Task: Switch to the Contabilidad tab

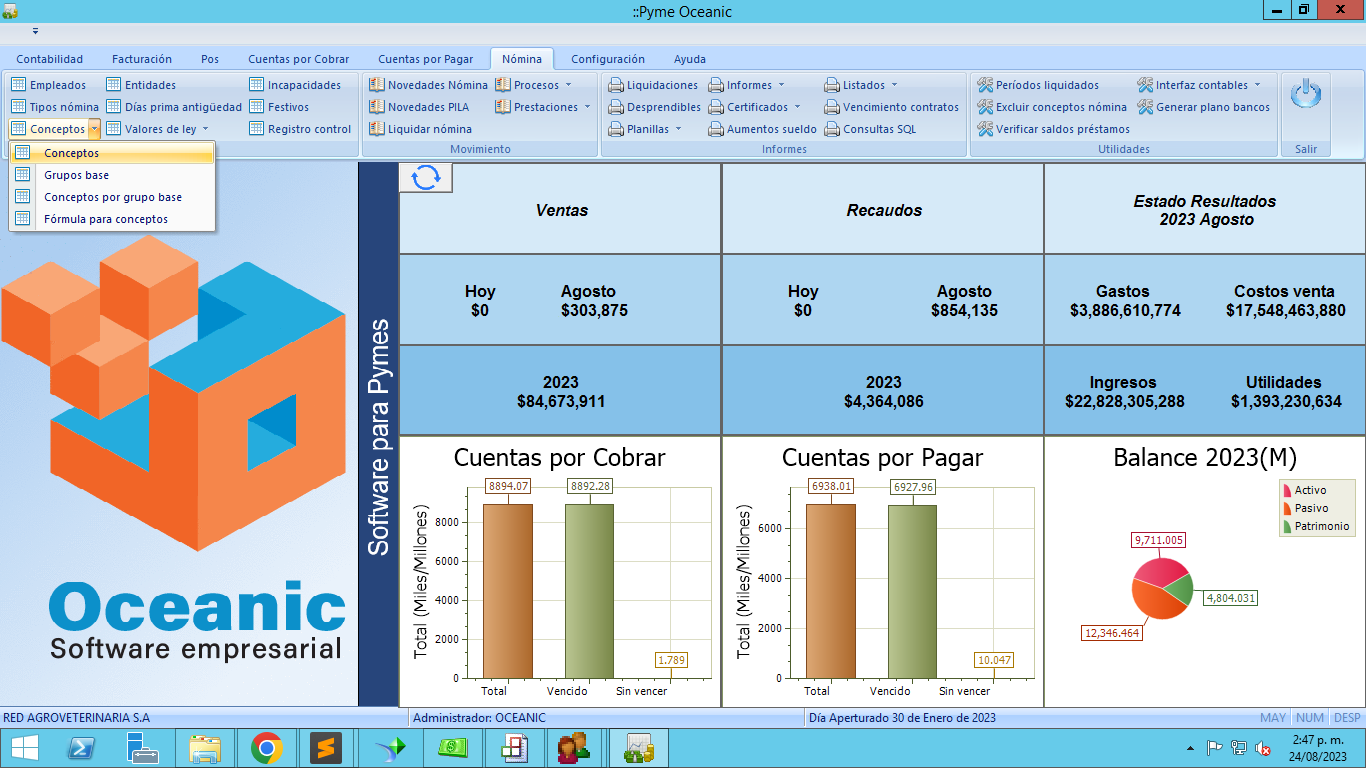Action: coord(50,59)
